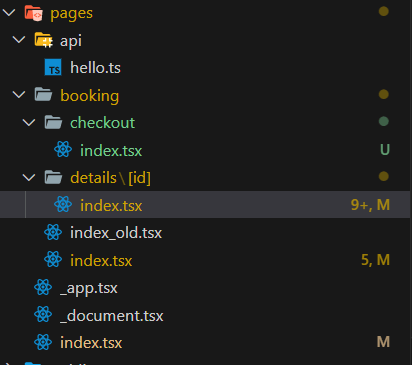Open index.tsx with 9+ problems
The height and width of the screenshot is (365, 412).
[x=111, y=205]
